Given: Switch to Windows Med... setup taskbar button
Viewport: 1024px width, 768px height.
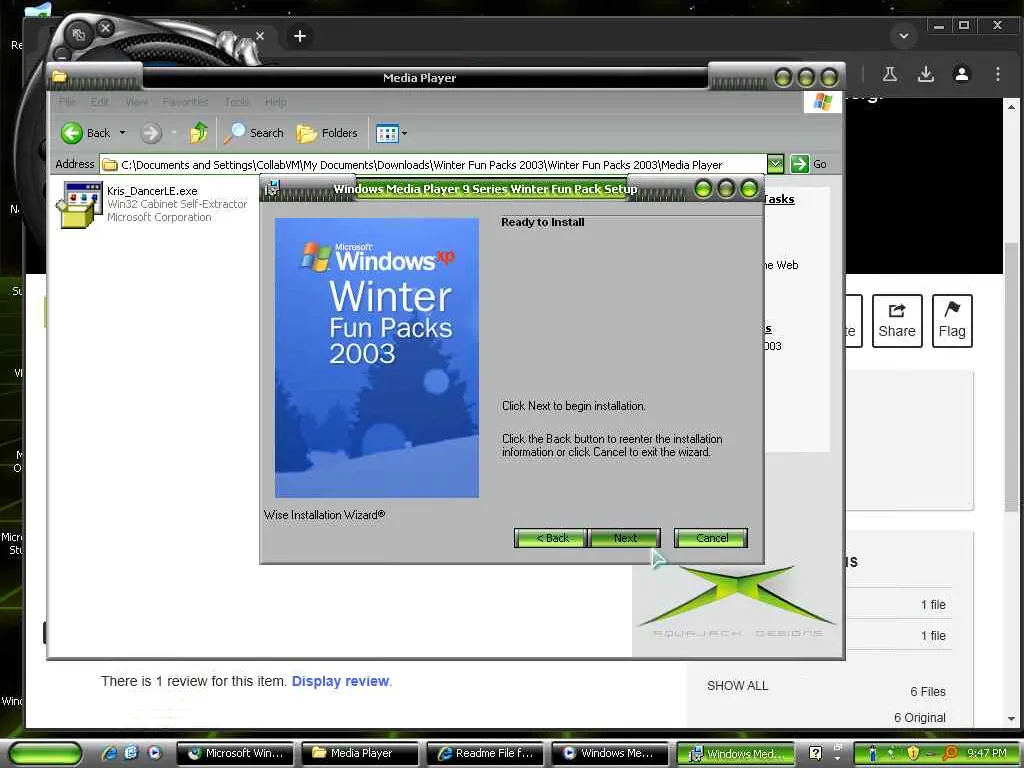Looking at the screenshot, I should pos(735,754).
